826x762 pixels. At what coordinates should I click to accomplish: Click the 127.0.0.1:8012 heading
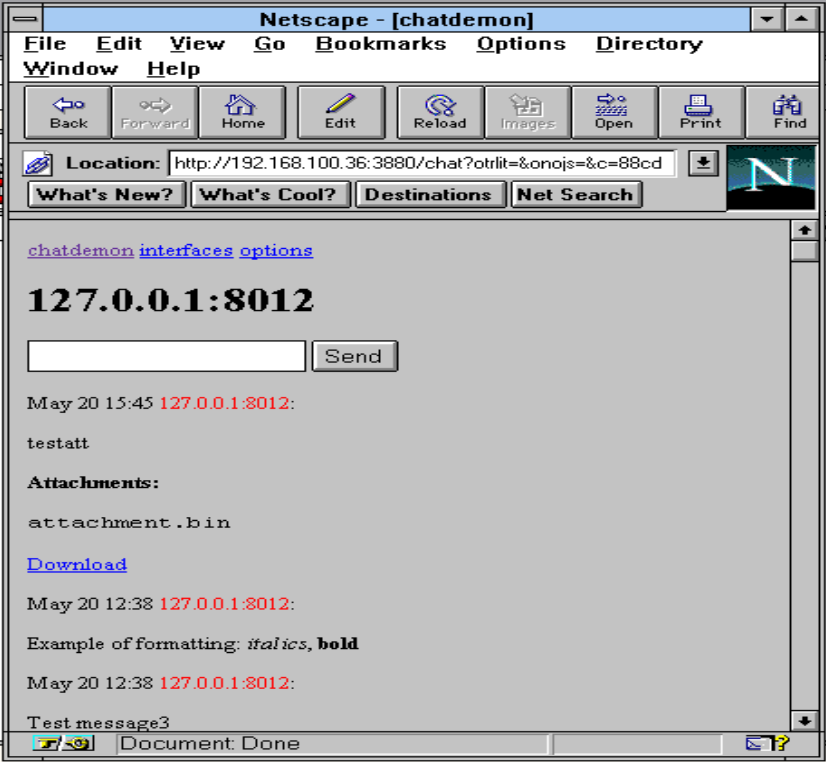170,300
